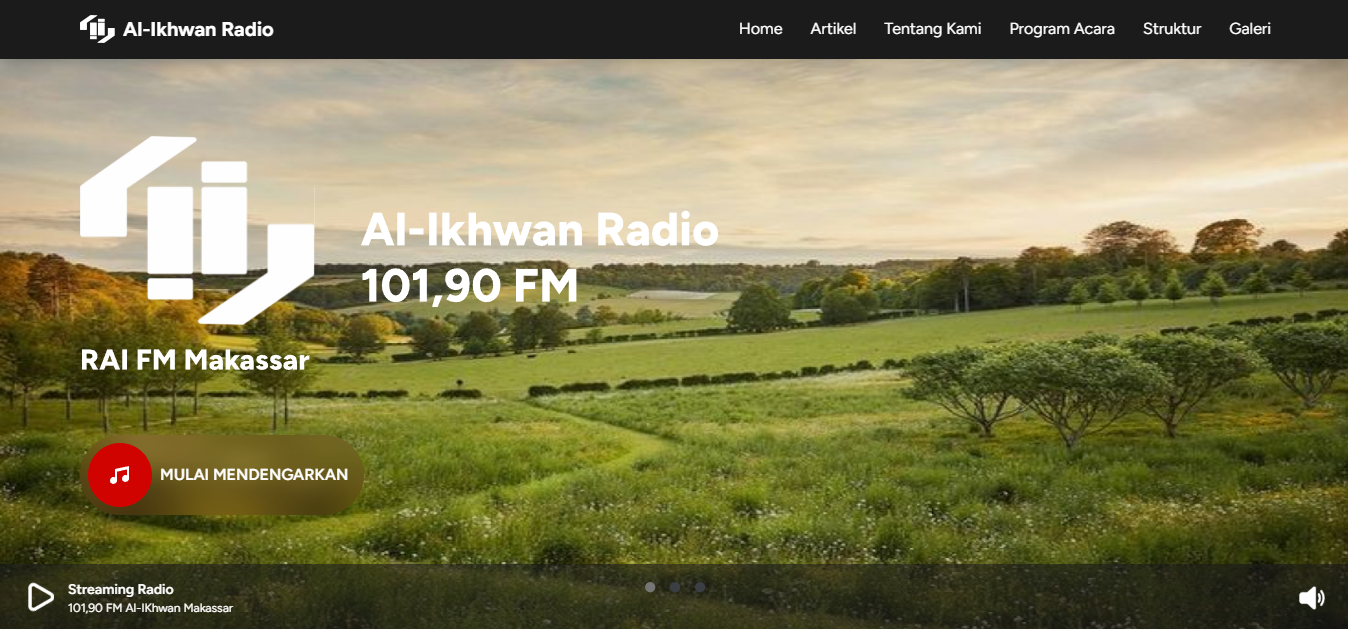Select the first carousel slide dot

pyautogui.click(x=650, y=587)
